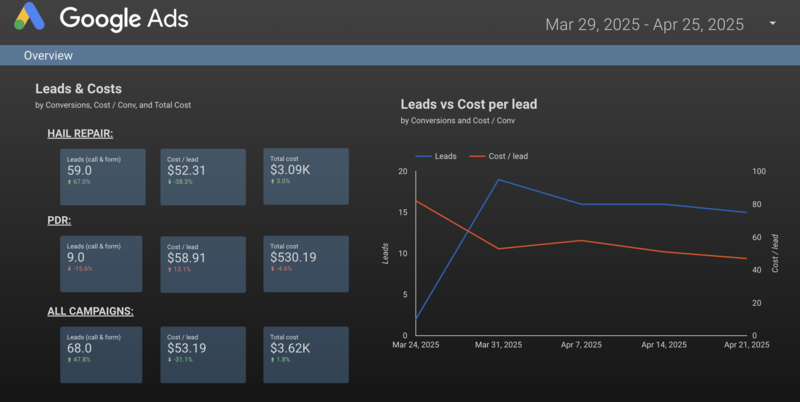Click the Leads vs Cost per lead chart title
This screenshot has height=402, width=800.
click(470, 104)
